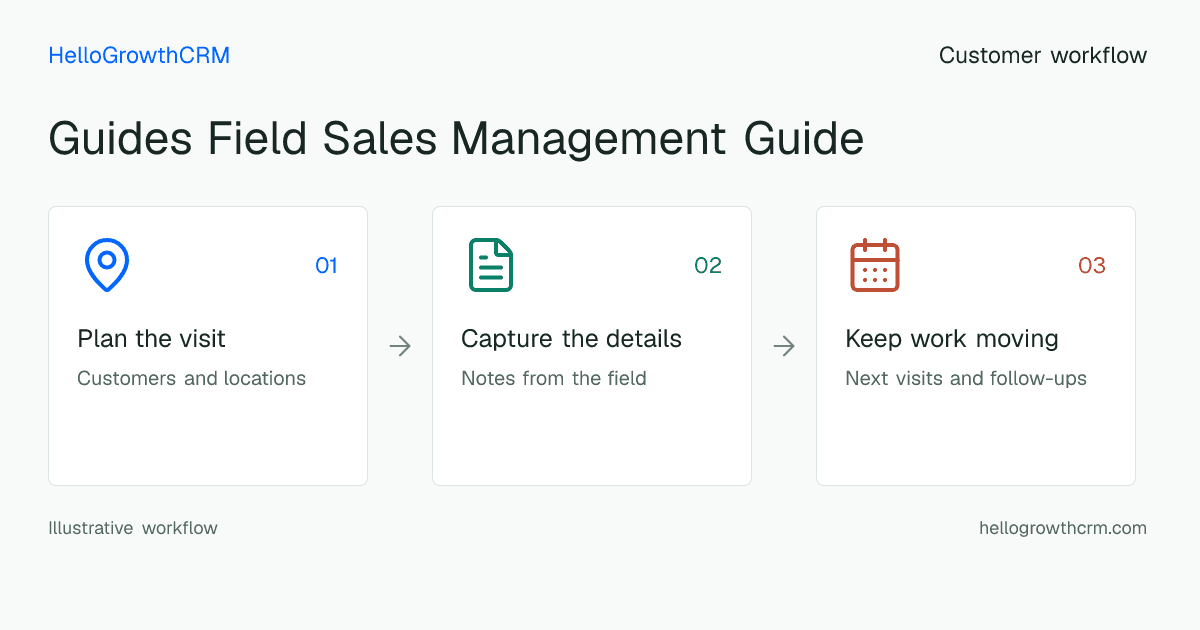Select the Plan the visit title
1200x630 pixels.
151,339
